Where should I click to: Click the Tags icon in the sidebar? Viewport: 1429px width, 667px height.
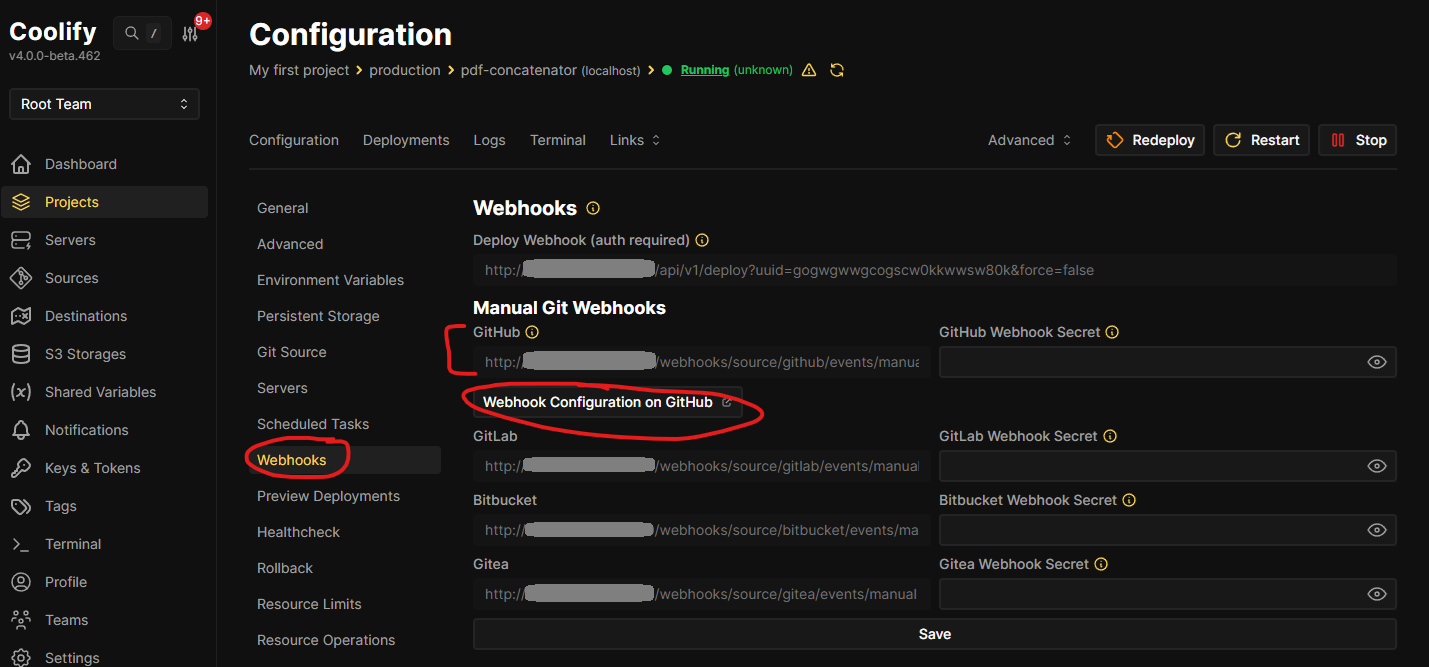(21, 506)
